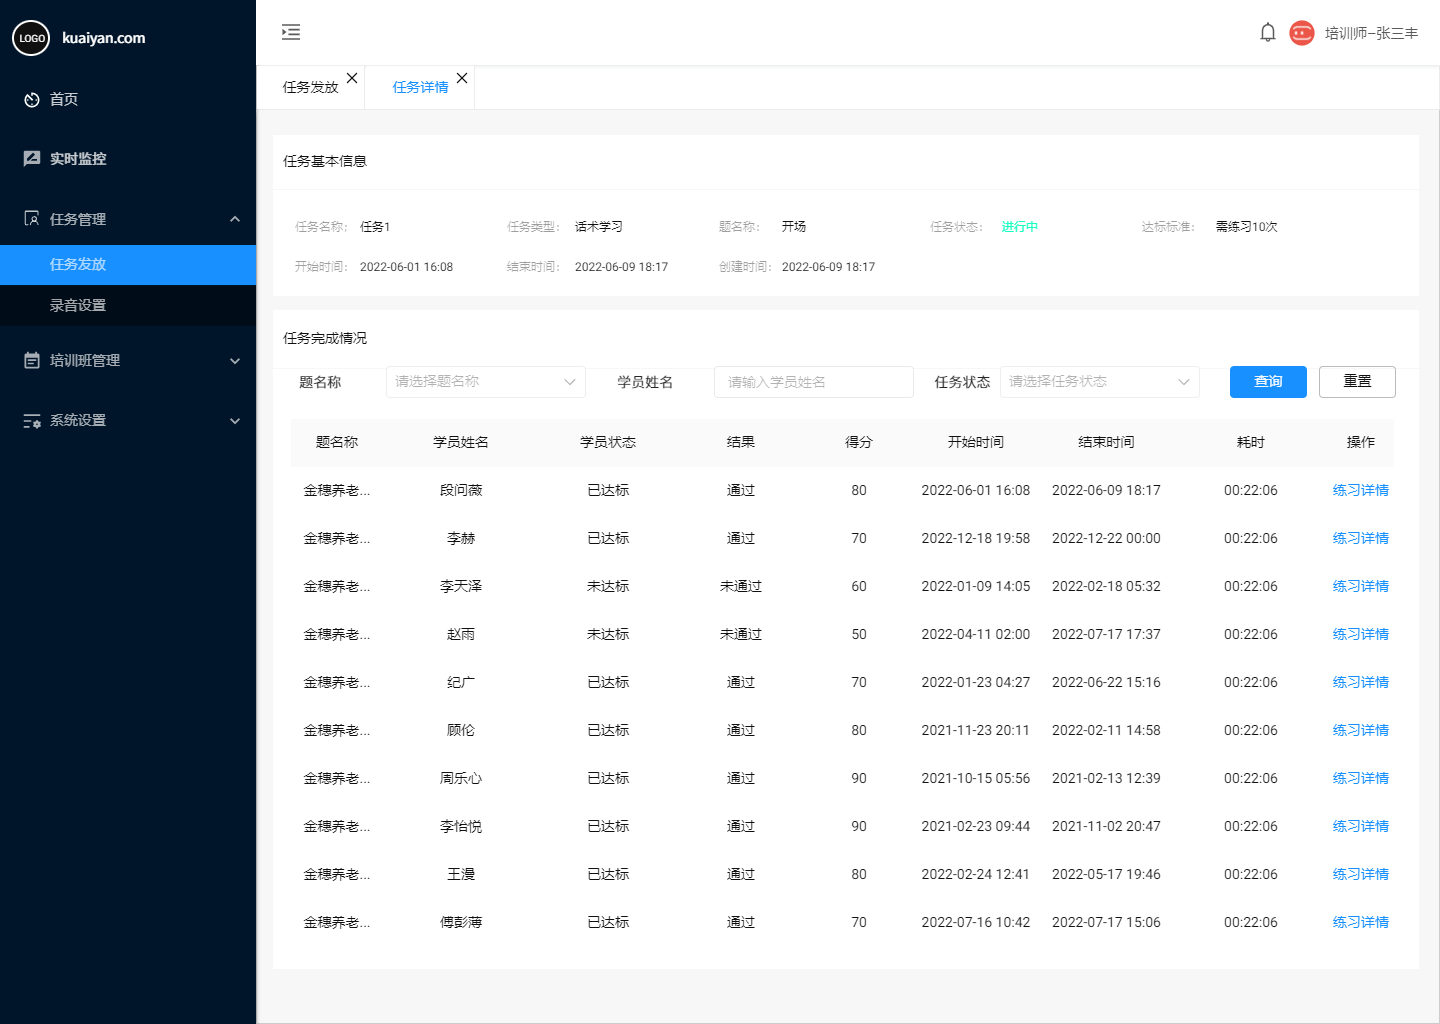Click the red user avatar icon
Screen dimensions: 1440x1024
1301,33
